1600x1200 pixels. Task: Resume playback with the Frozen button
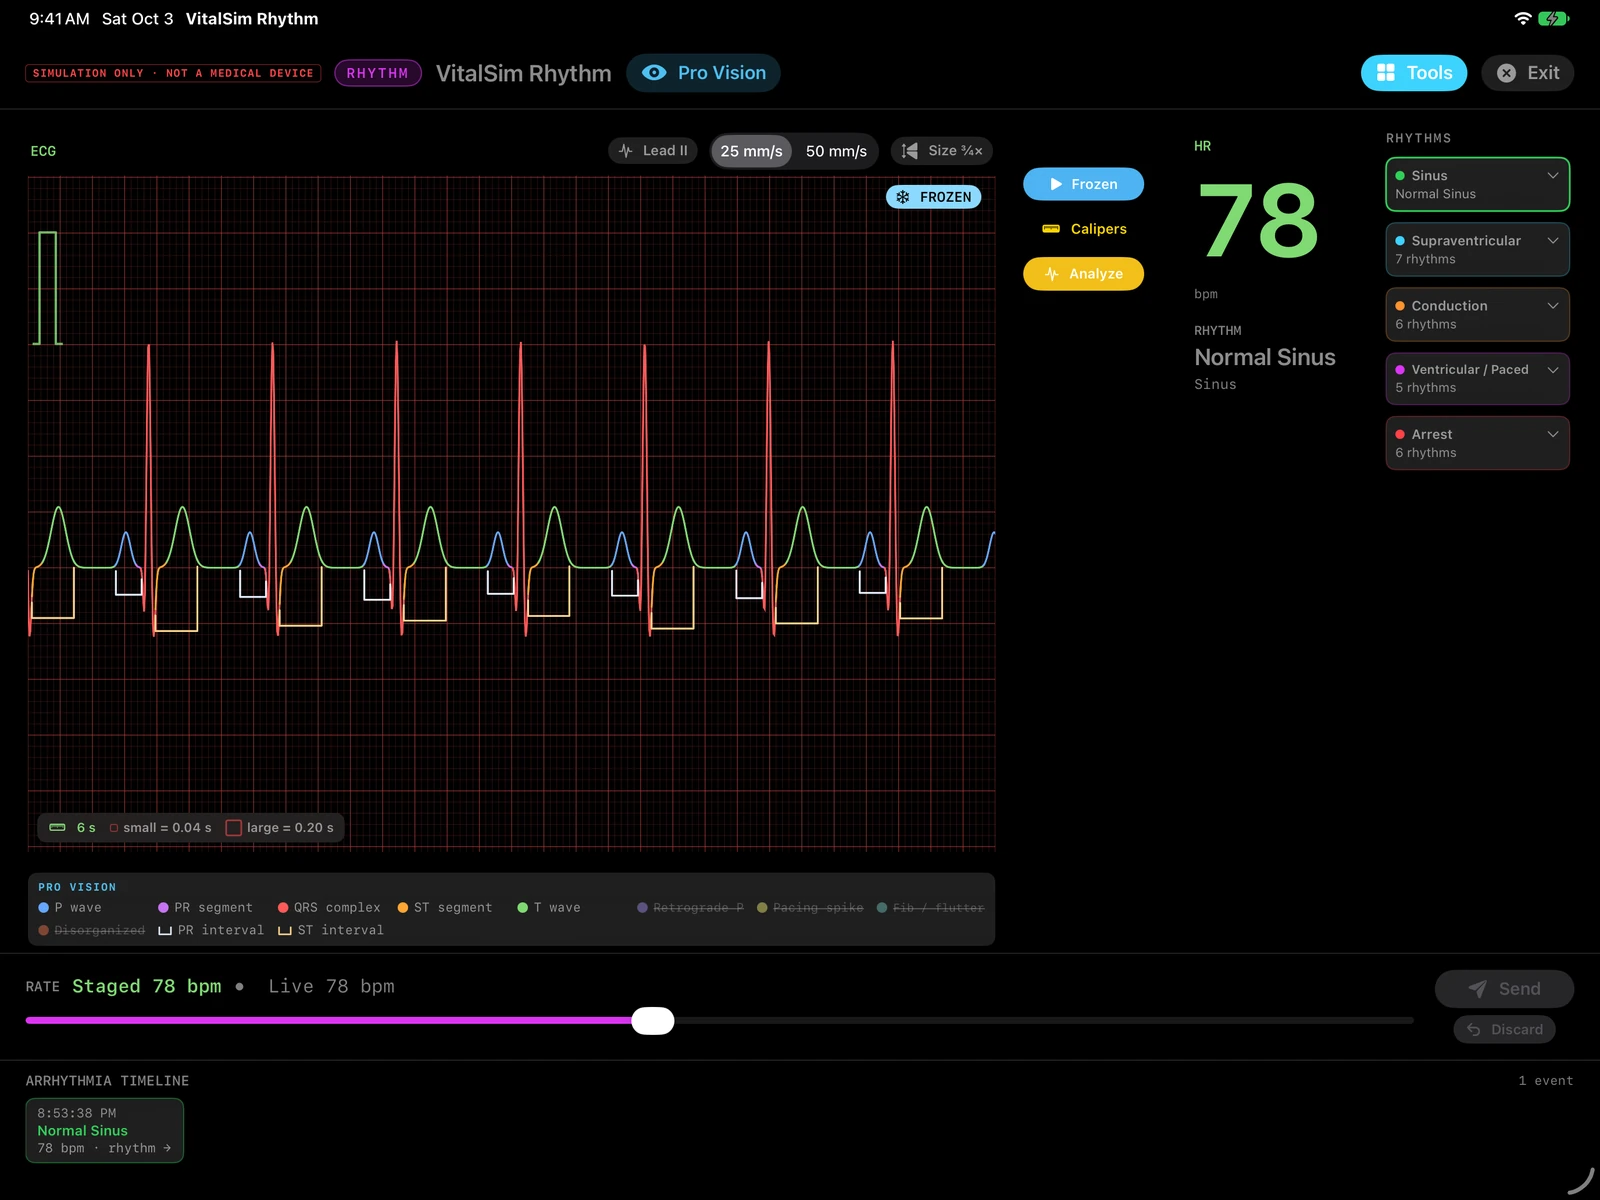click(x=1083, y=184)
